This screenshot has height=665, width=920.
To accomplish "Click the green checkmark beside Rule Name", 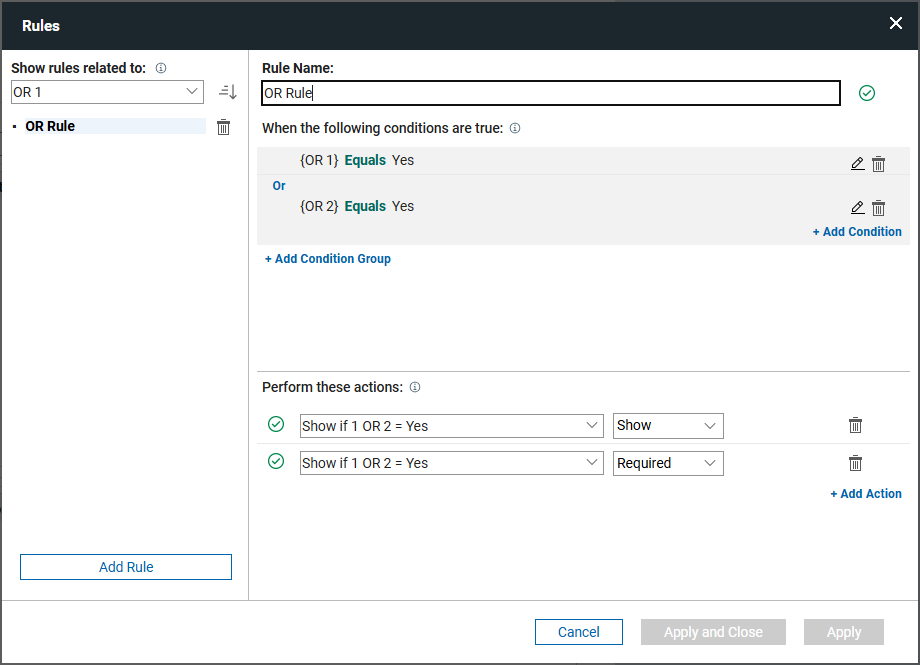I will click(866, 93).
